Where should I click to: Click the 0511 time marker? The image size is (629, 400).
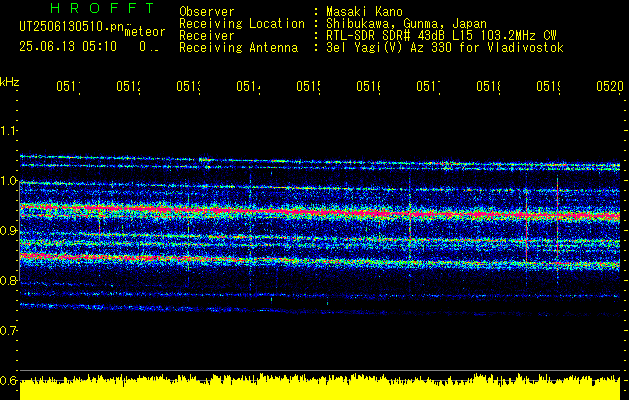tap(68, 86)
